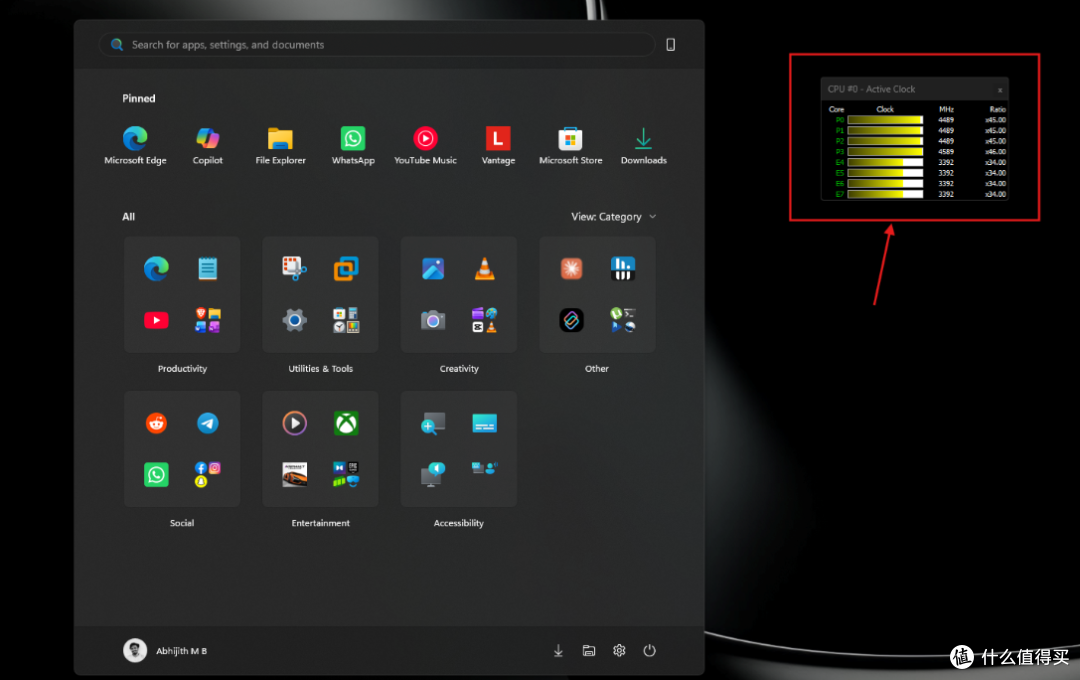
Task: Open orange starburst app in Other
Action: click(x=571, y=268)
